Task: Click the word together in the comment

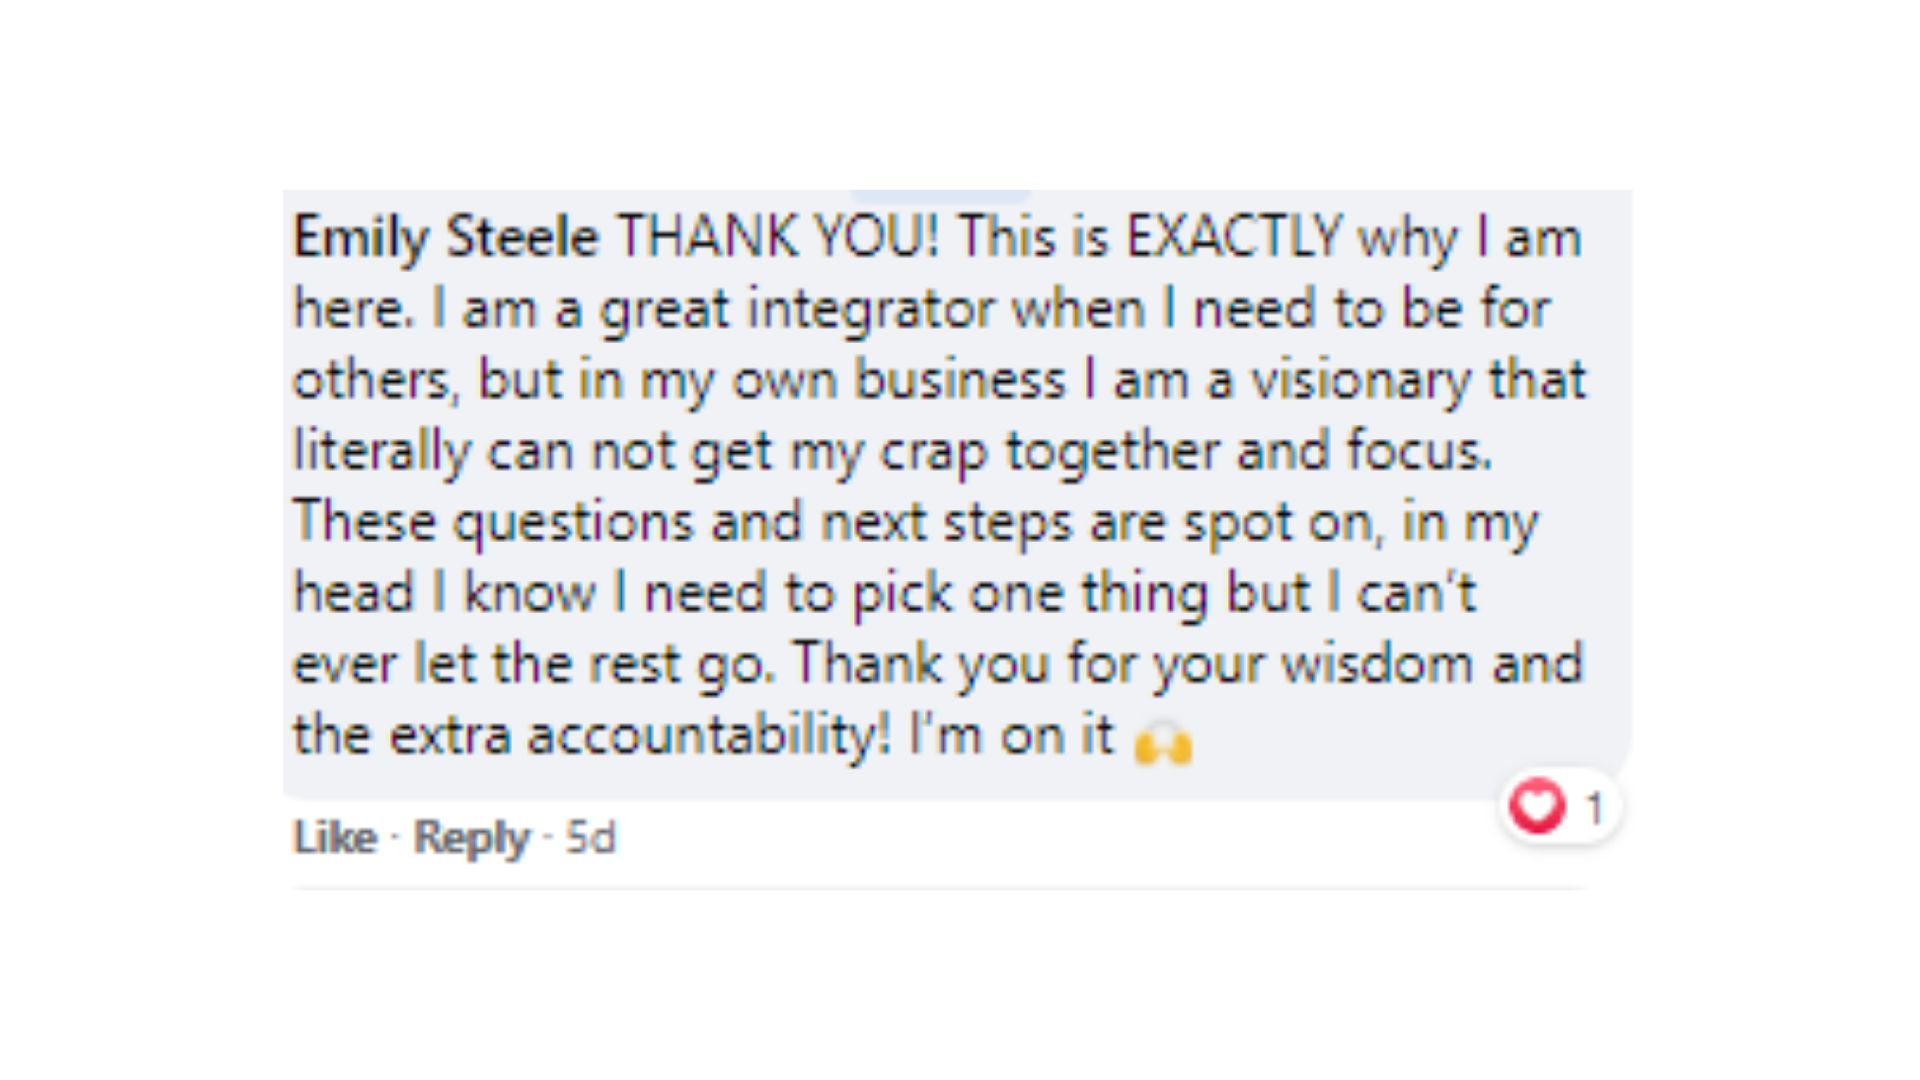Action: 1112,452
